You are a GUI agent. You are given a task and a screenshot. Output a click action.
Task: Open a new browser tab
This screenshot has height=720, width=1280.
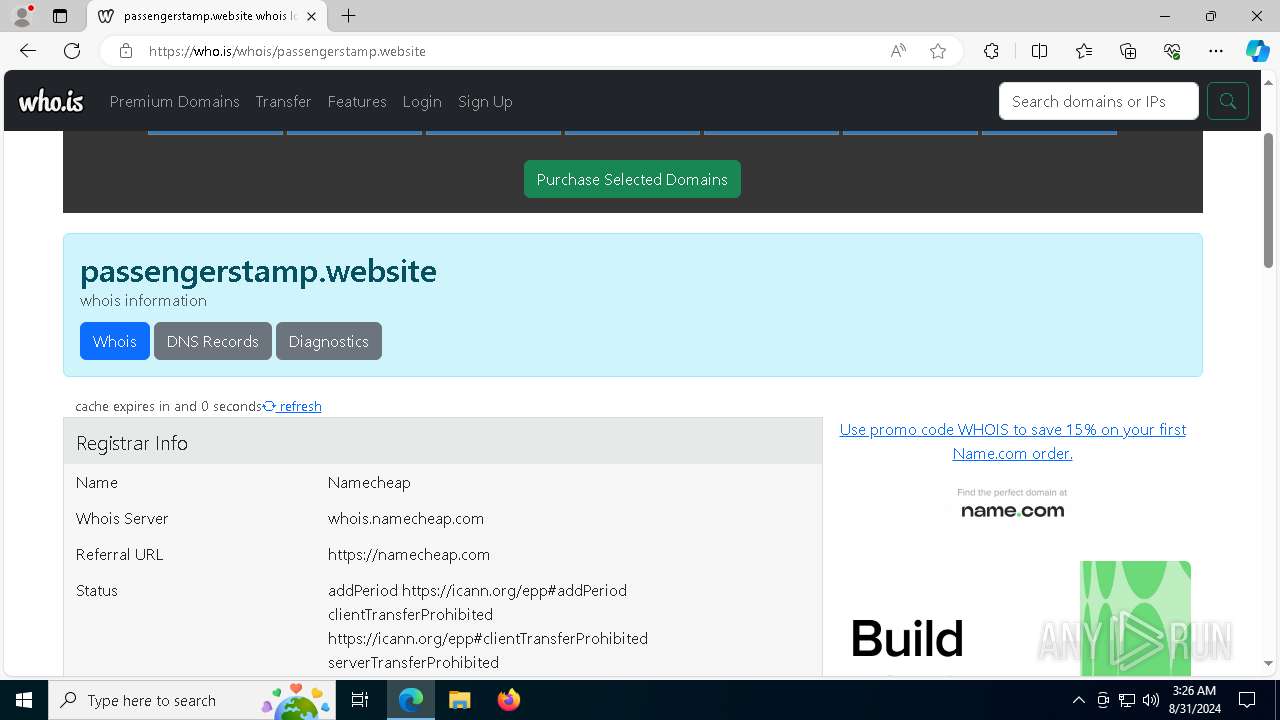click(348, 16)
